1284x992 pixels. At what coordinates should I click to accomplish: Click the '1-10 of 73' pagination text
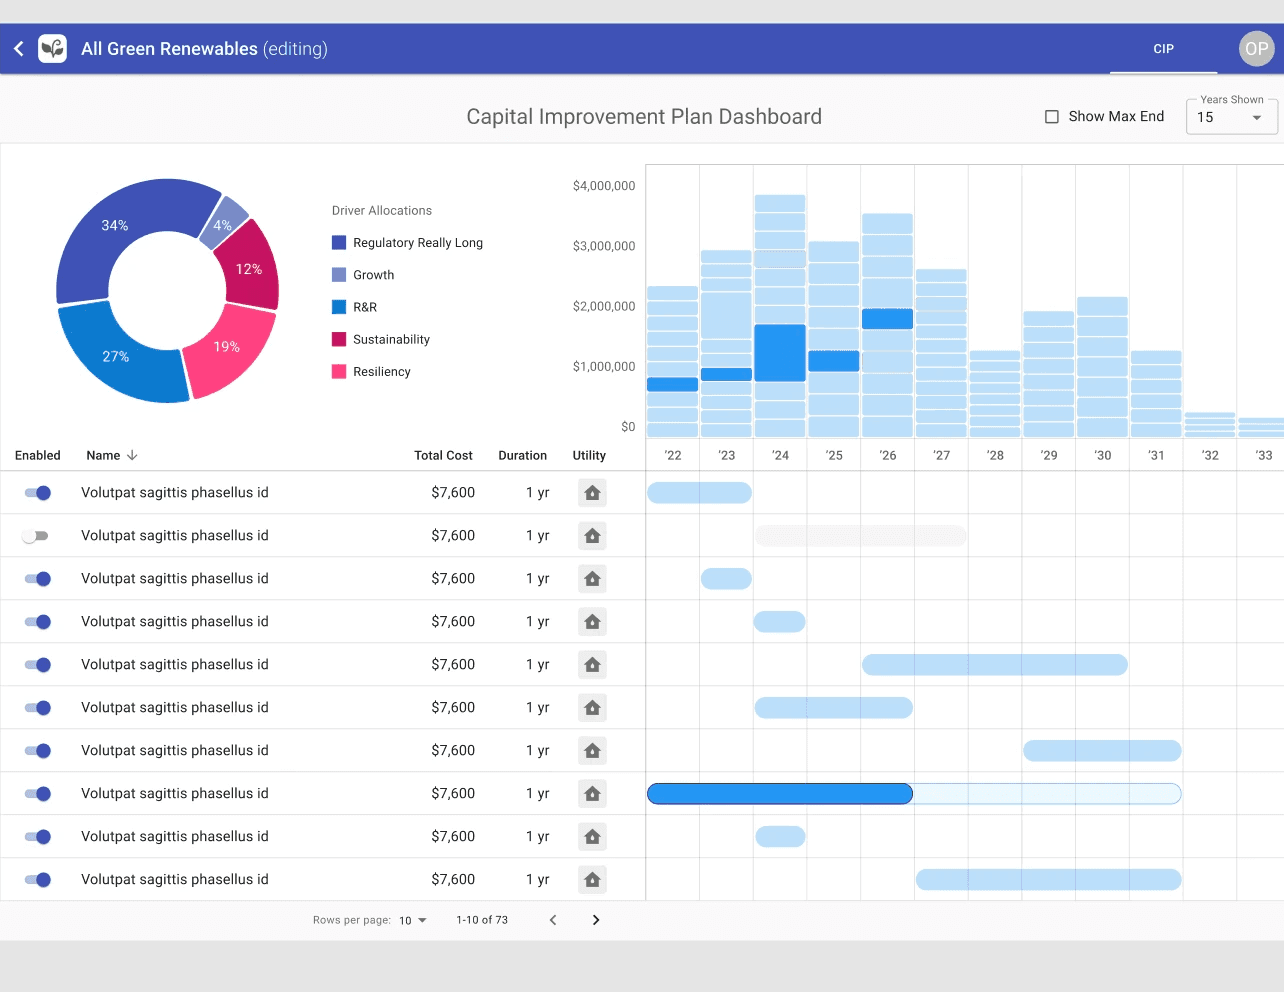pyautogui.click(x=482, y=920)
